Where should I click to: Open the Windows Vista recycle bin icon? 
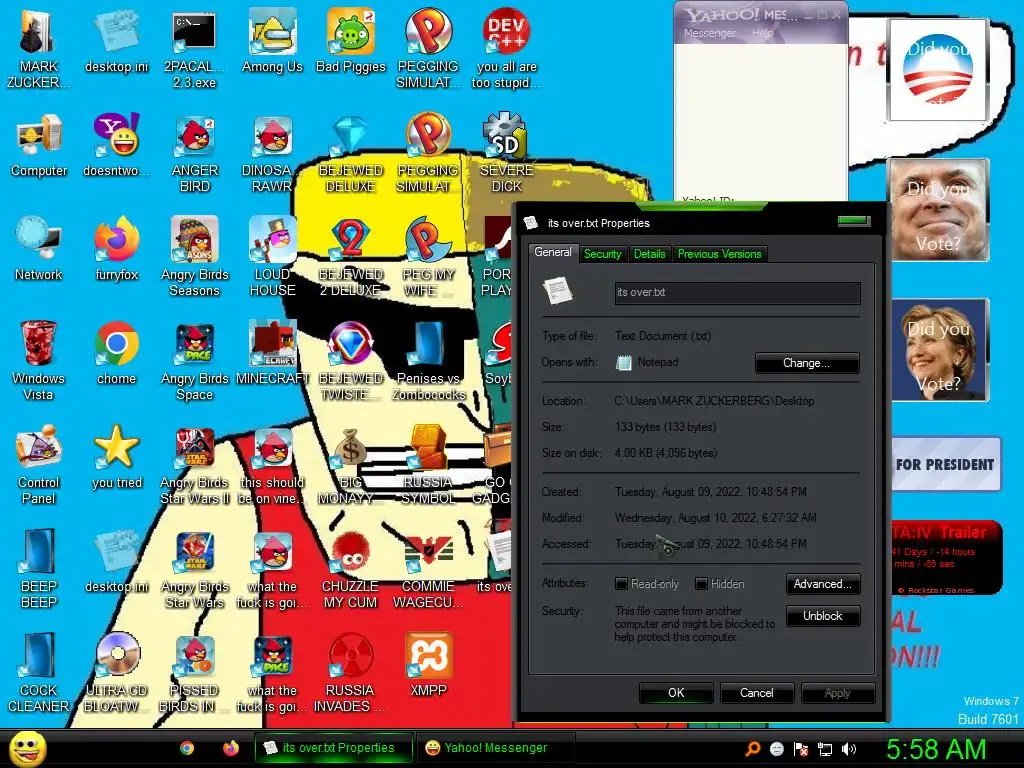coord(38,344)
